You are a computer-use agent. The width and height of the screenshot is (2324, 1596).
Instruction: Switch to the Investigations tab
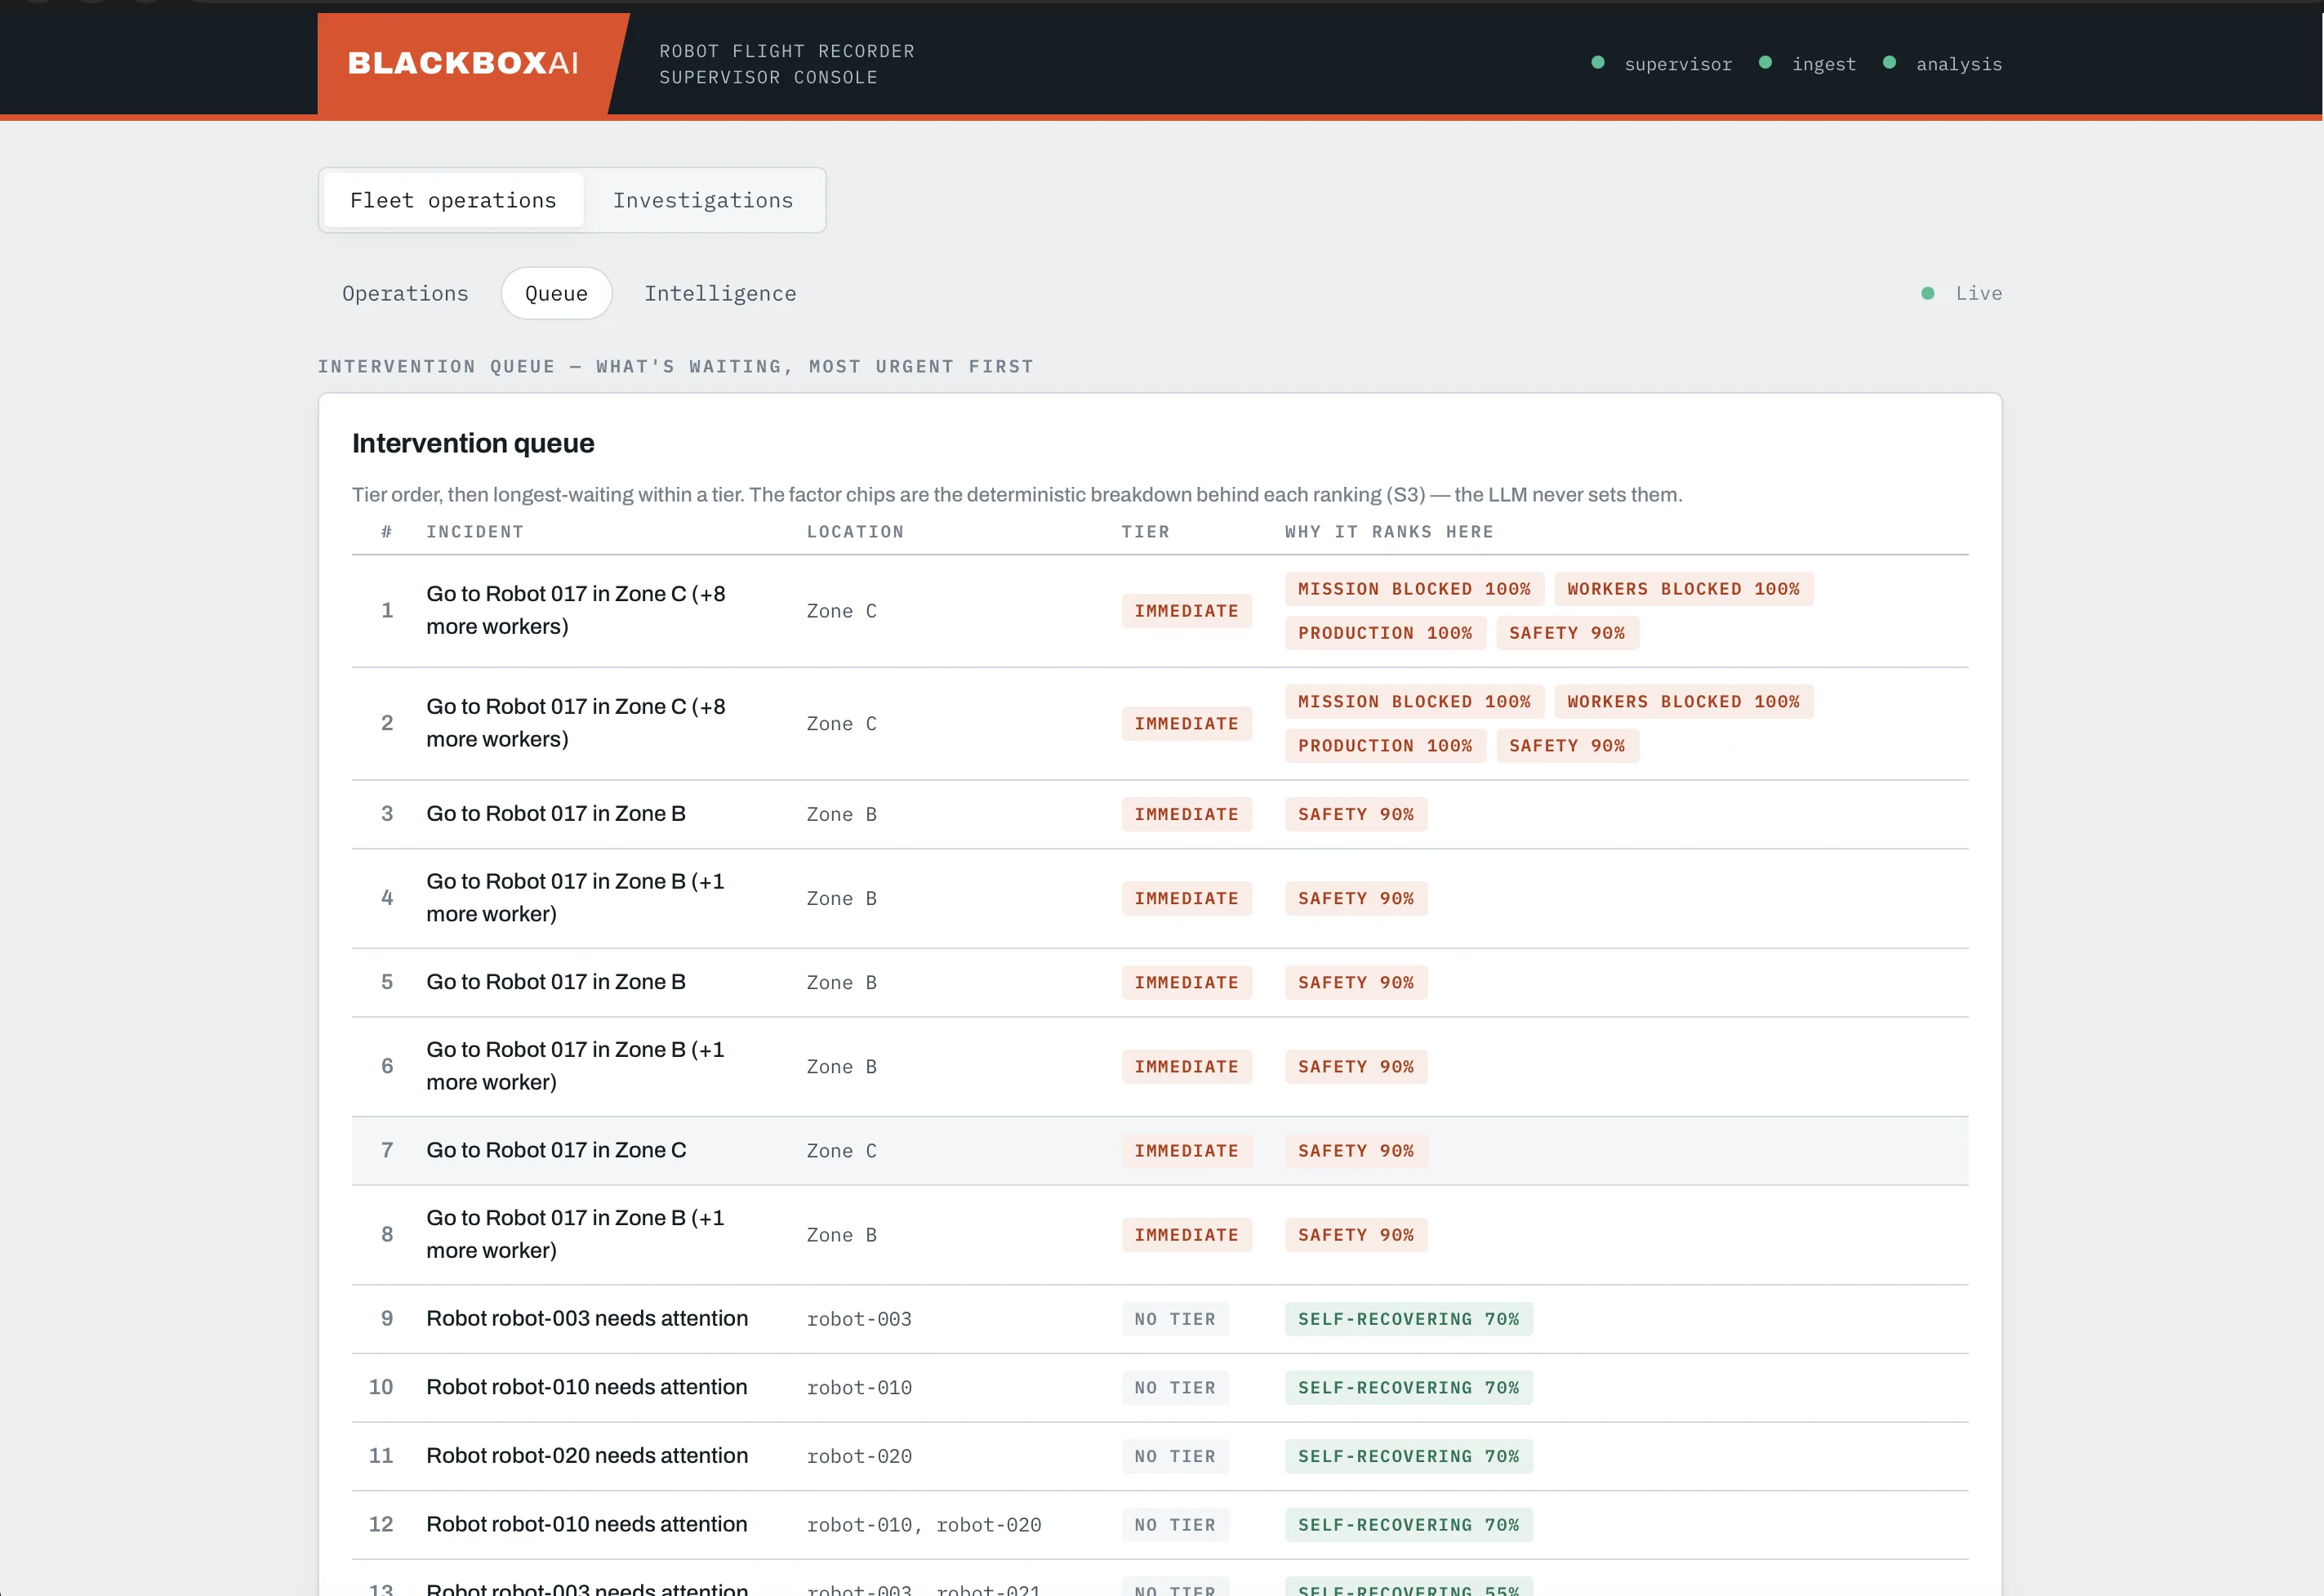pos(703,200)
